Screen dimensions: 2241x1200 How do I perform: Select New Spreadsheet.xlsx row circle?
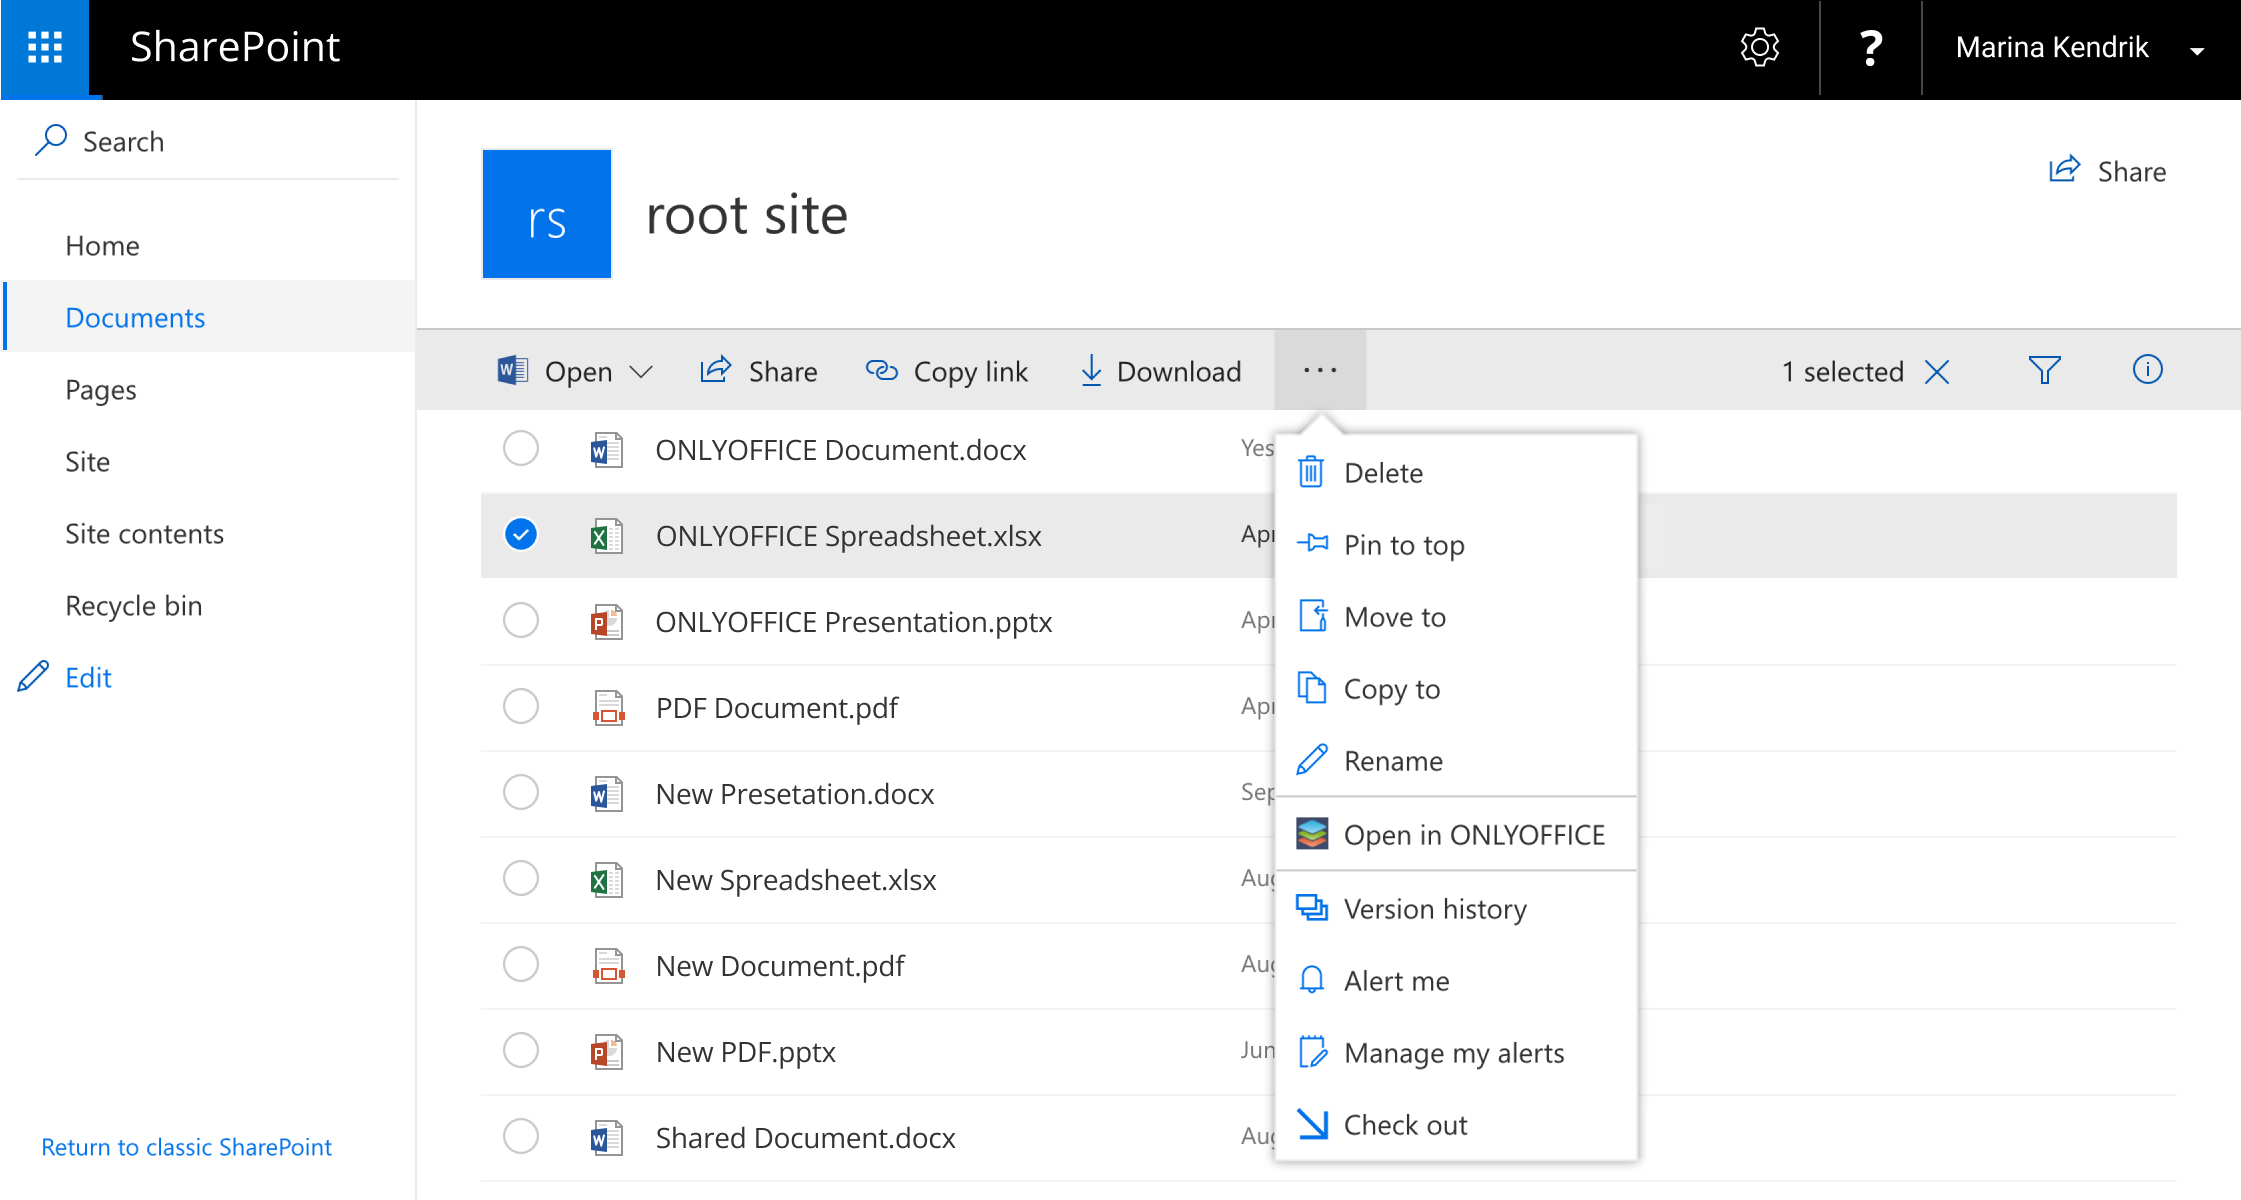521,878
